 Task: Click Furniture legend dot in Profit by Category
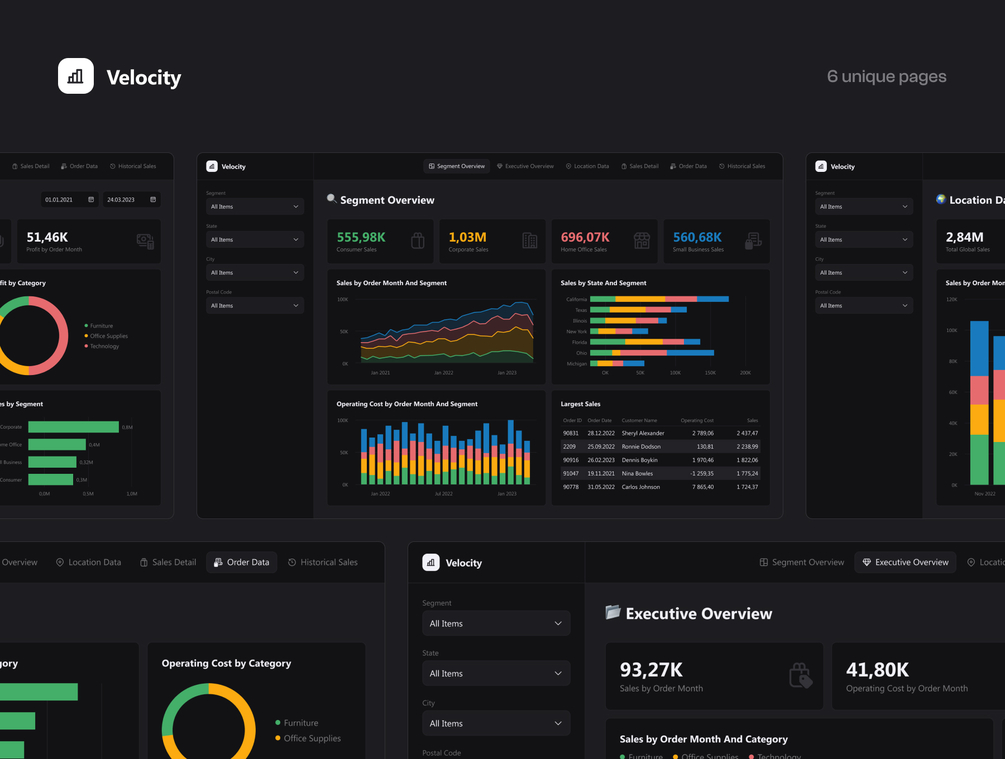pyautogui.click(x=86, y=326)
